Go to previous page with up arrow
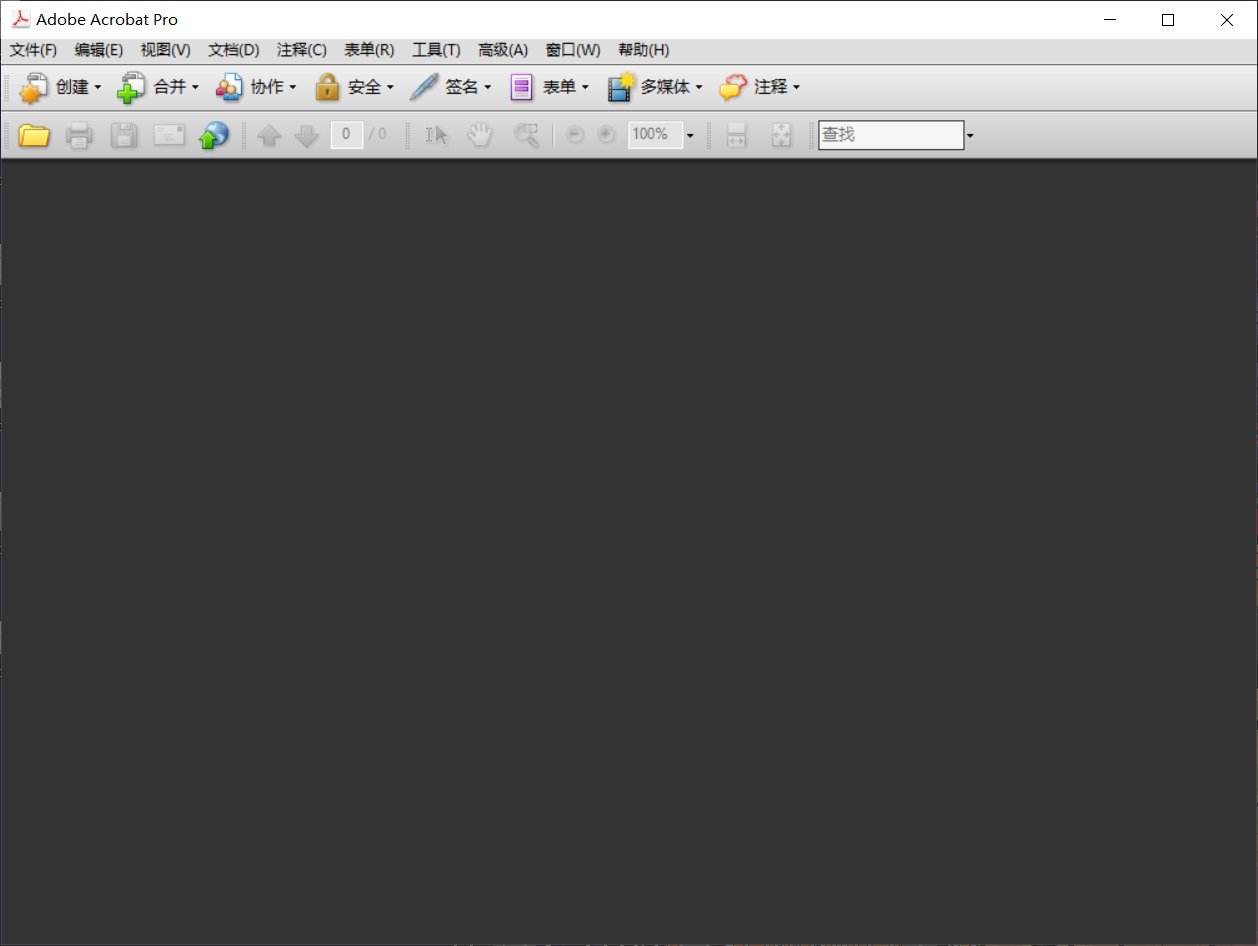Viewport: 1258px width, 946px height. click(270, 135)
